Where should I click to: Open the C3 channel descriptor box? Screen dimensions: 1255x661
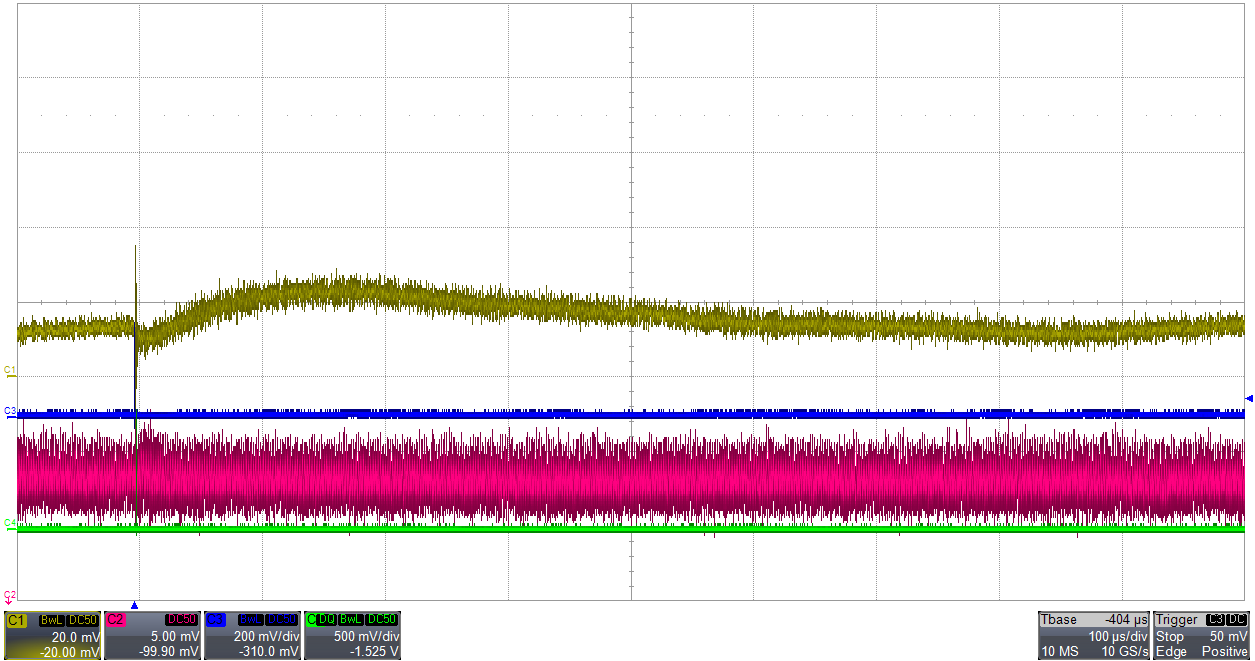[x=252, y=635]
